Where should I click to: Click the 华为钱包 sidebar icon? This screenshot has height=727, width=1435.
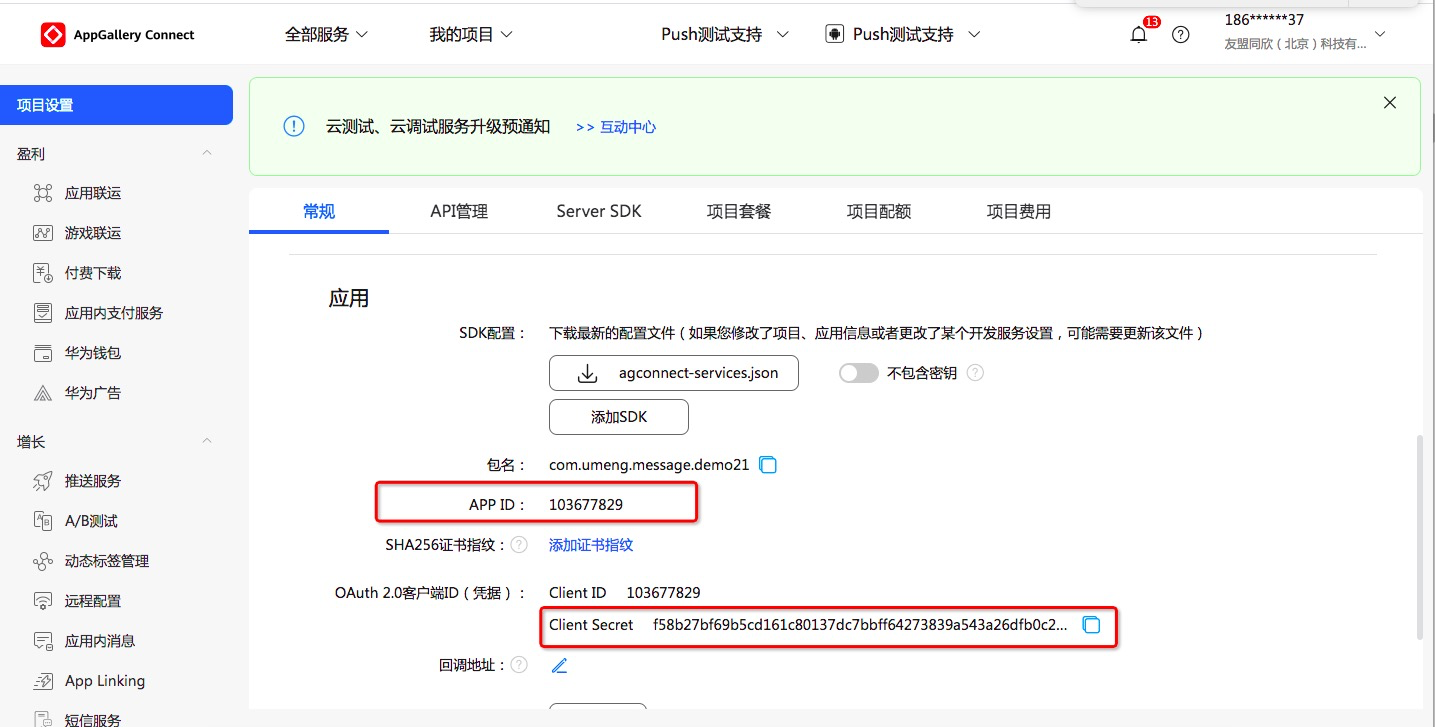coord(43,353)
